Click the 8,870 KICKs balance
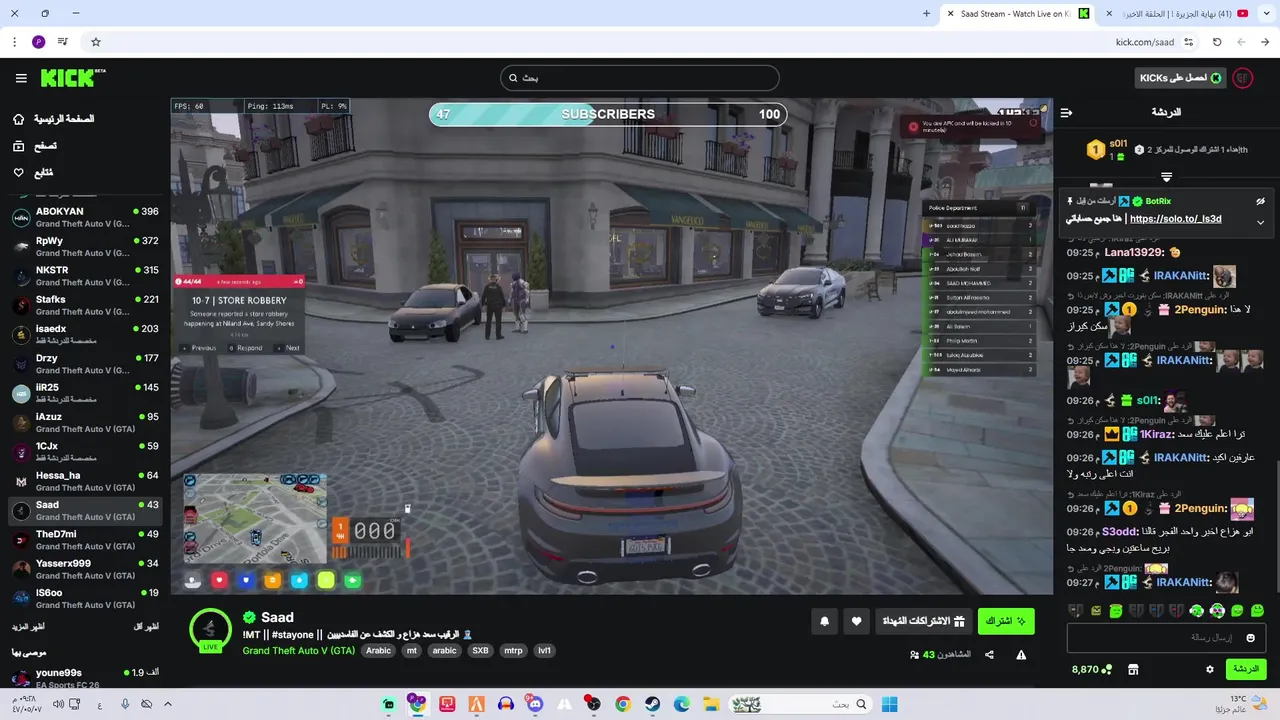The height and width of the screenshot is (720, 1280). [1092, 669]
